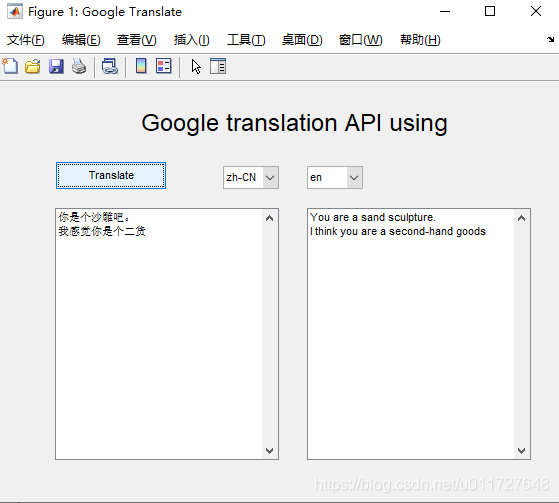
Task: Open the 帮助(H) menu
Action: [420, 40]
